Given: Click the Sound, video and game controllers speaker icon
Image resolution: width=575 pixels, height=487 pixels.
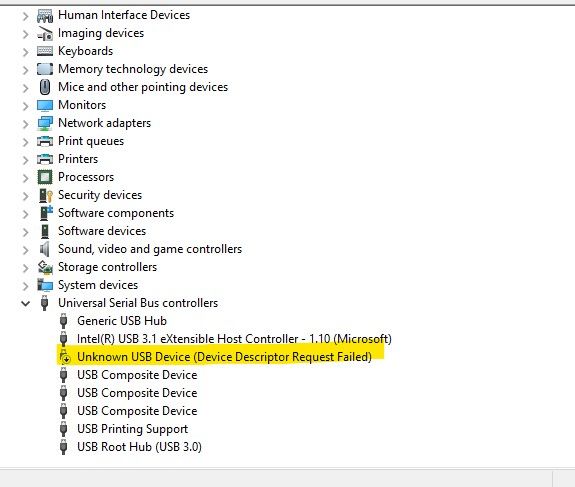Looking at the screenshot, I should (44, 249).
